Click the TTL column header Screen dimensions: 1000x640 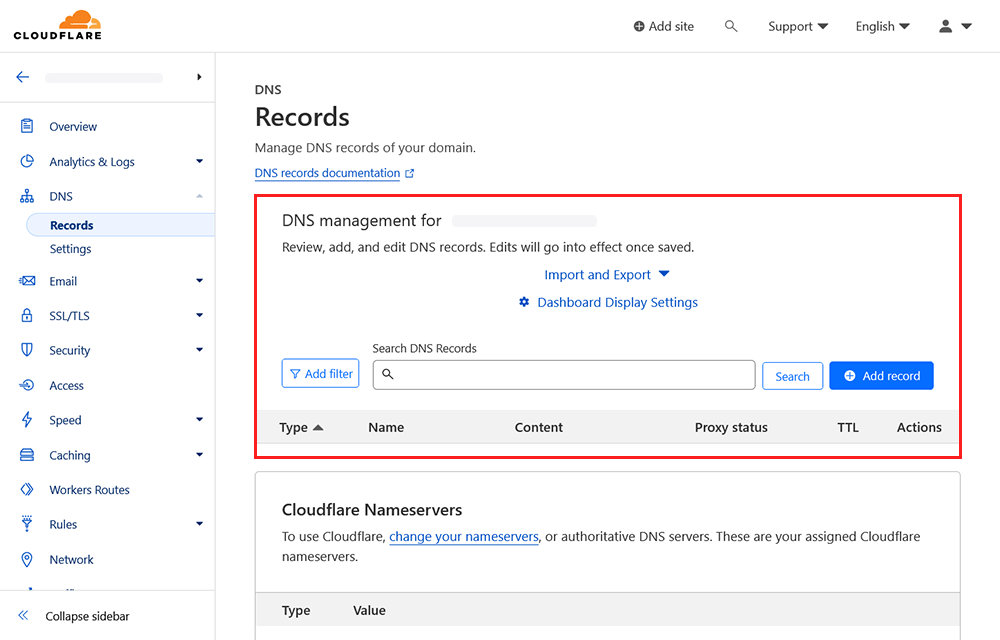pyautogui.click(x=848, y=427)
